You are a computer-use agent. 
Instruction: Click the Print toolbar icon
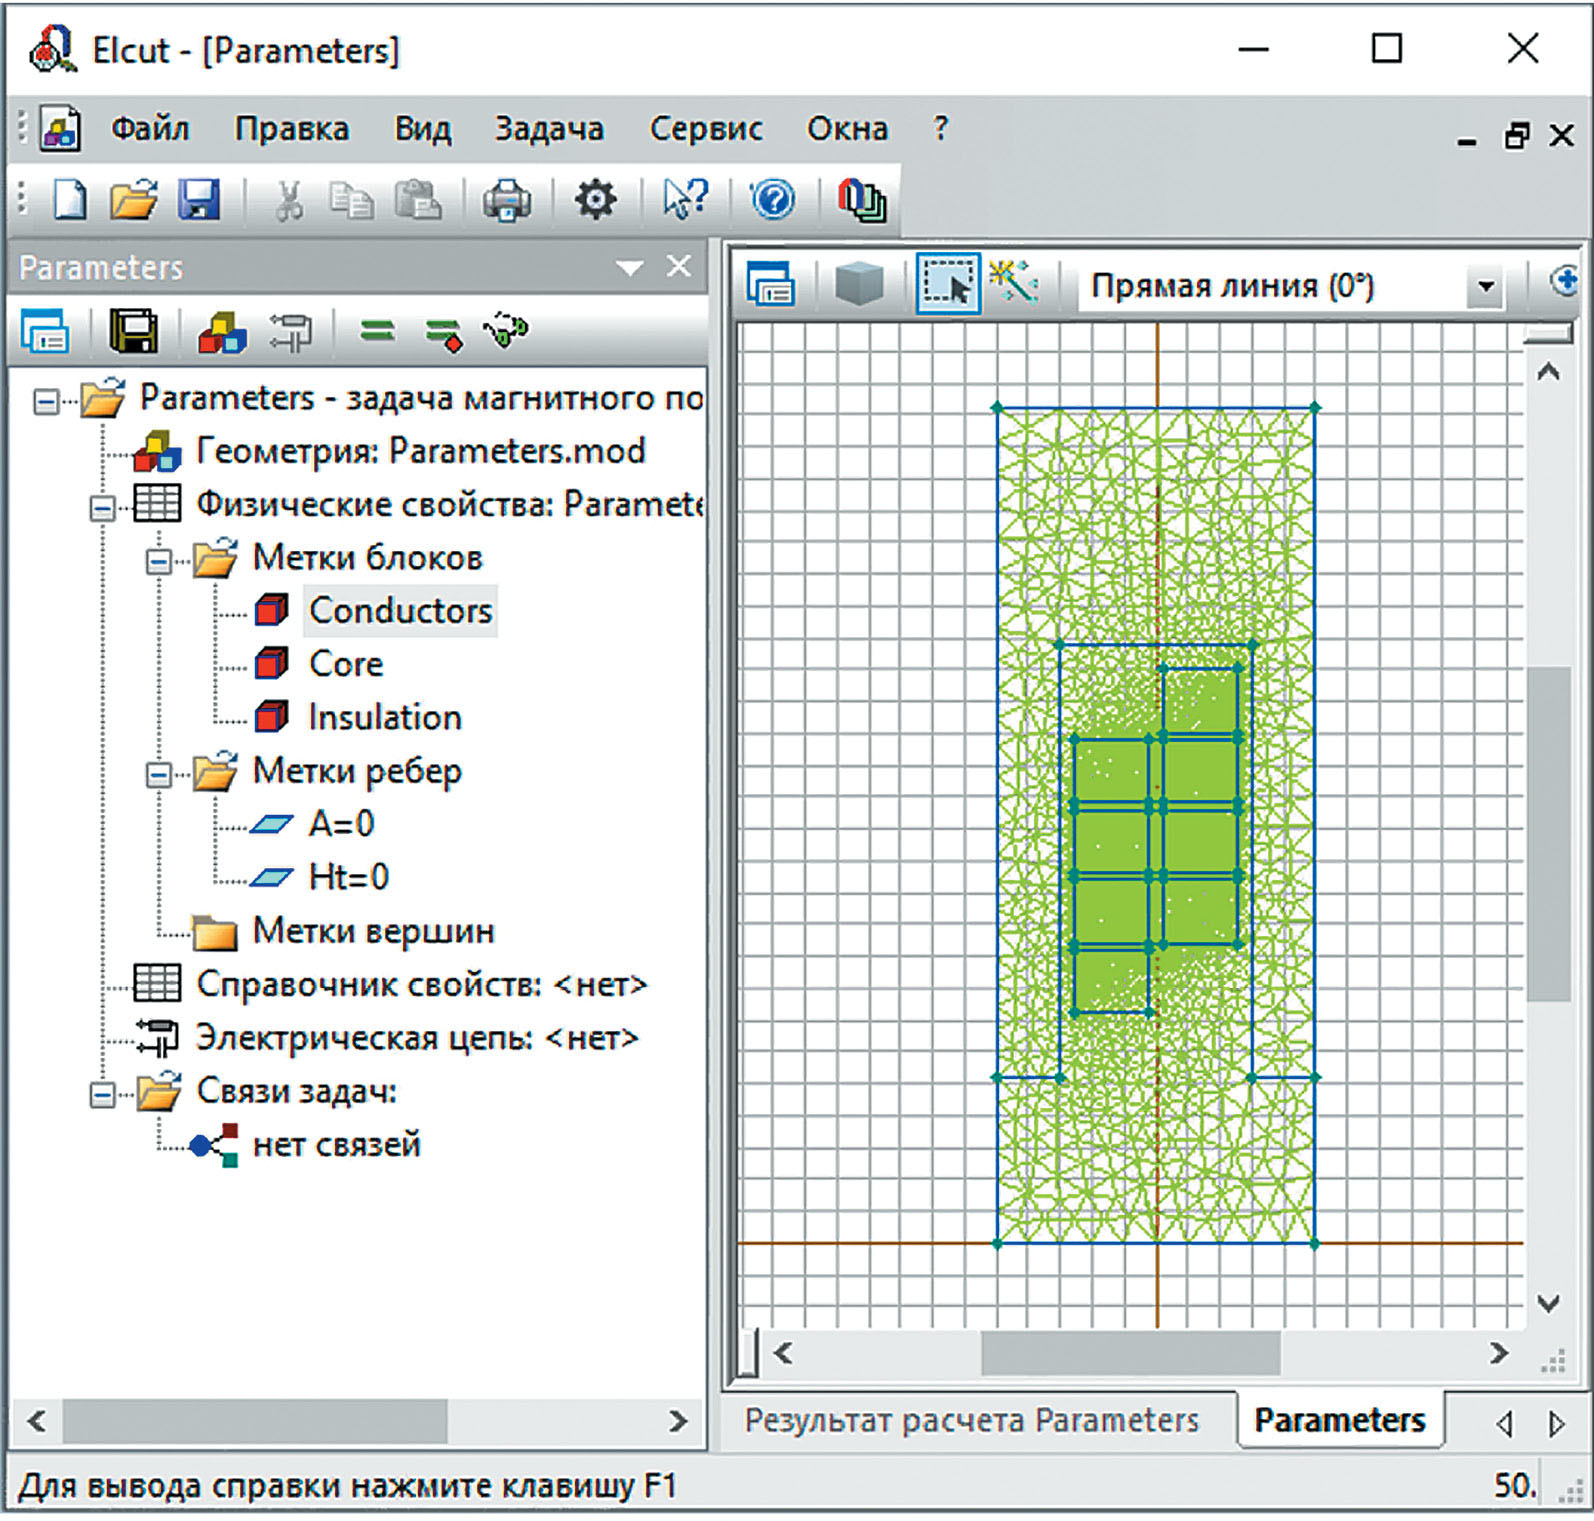tap(507, 200)
